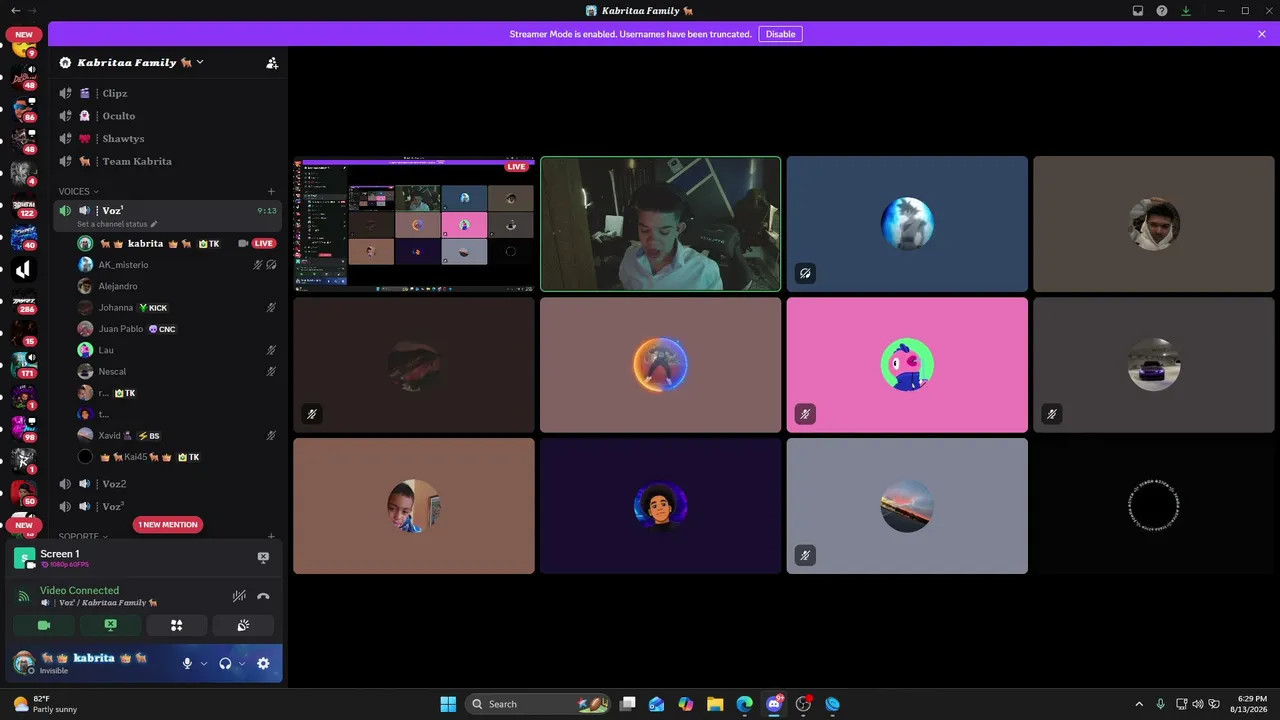The image size is (1280, 720).
Task: Open User Settings gear
Action: click(x=263, y=663)
